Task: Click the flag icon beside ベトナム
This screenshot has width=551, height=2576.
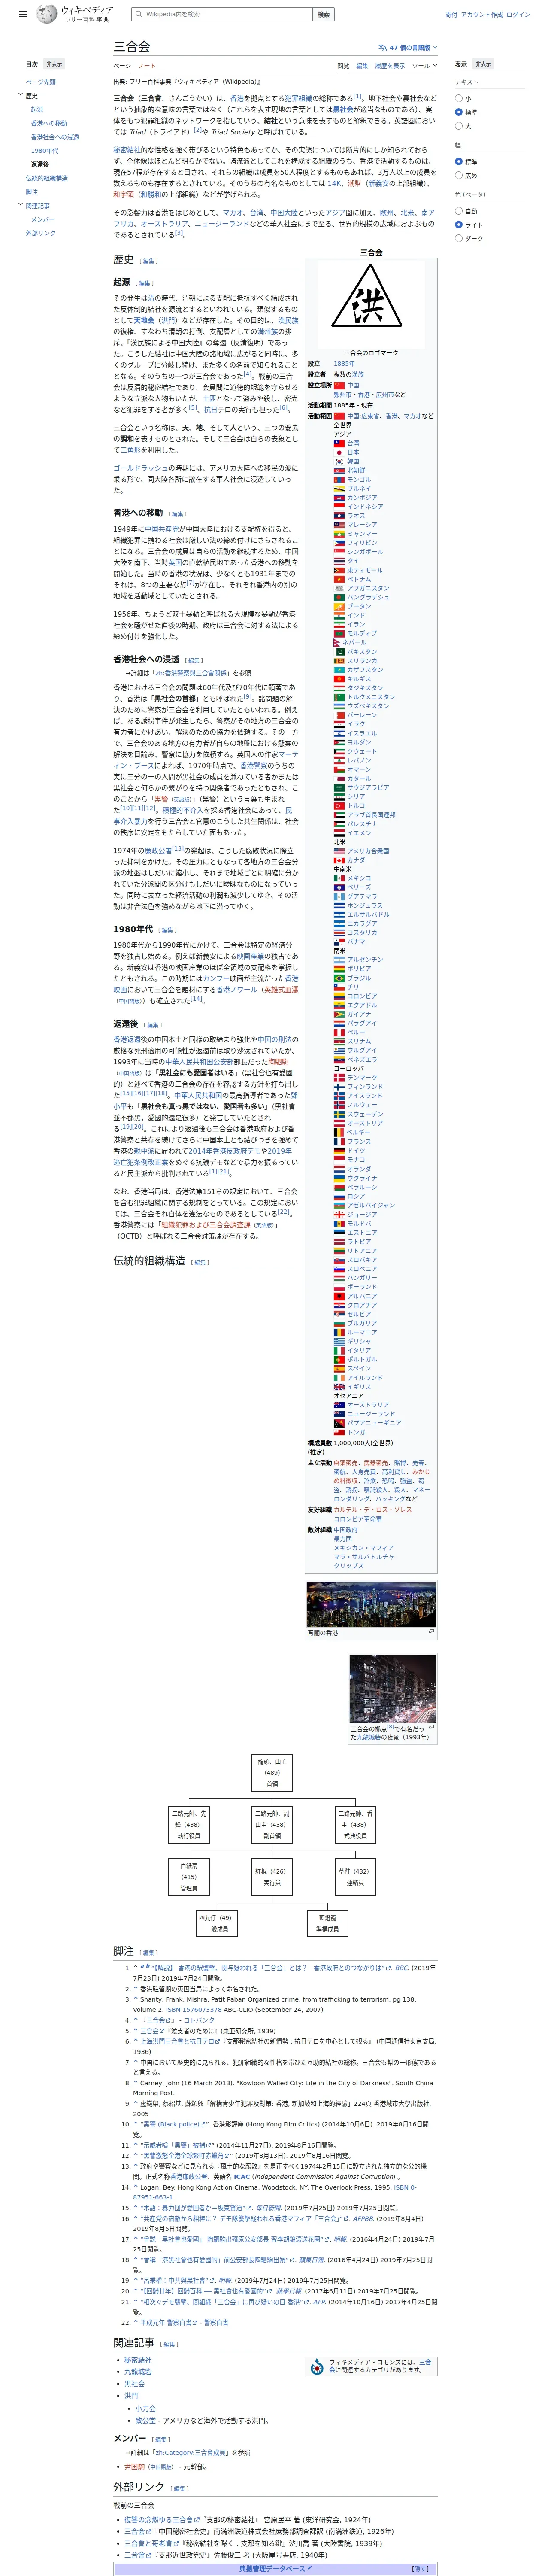Action: (339, 579)
